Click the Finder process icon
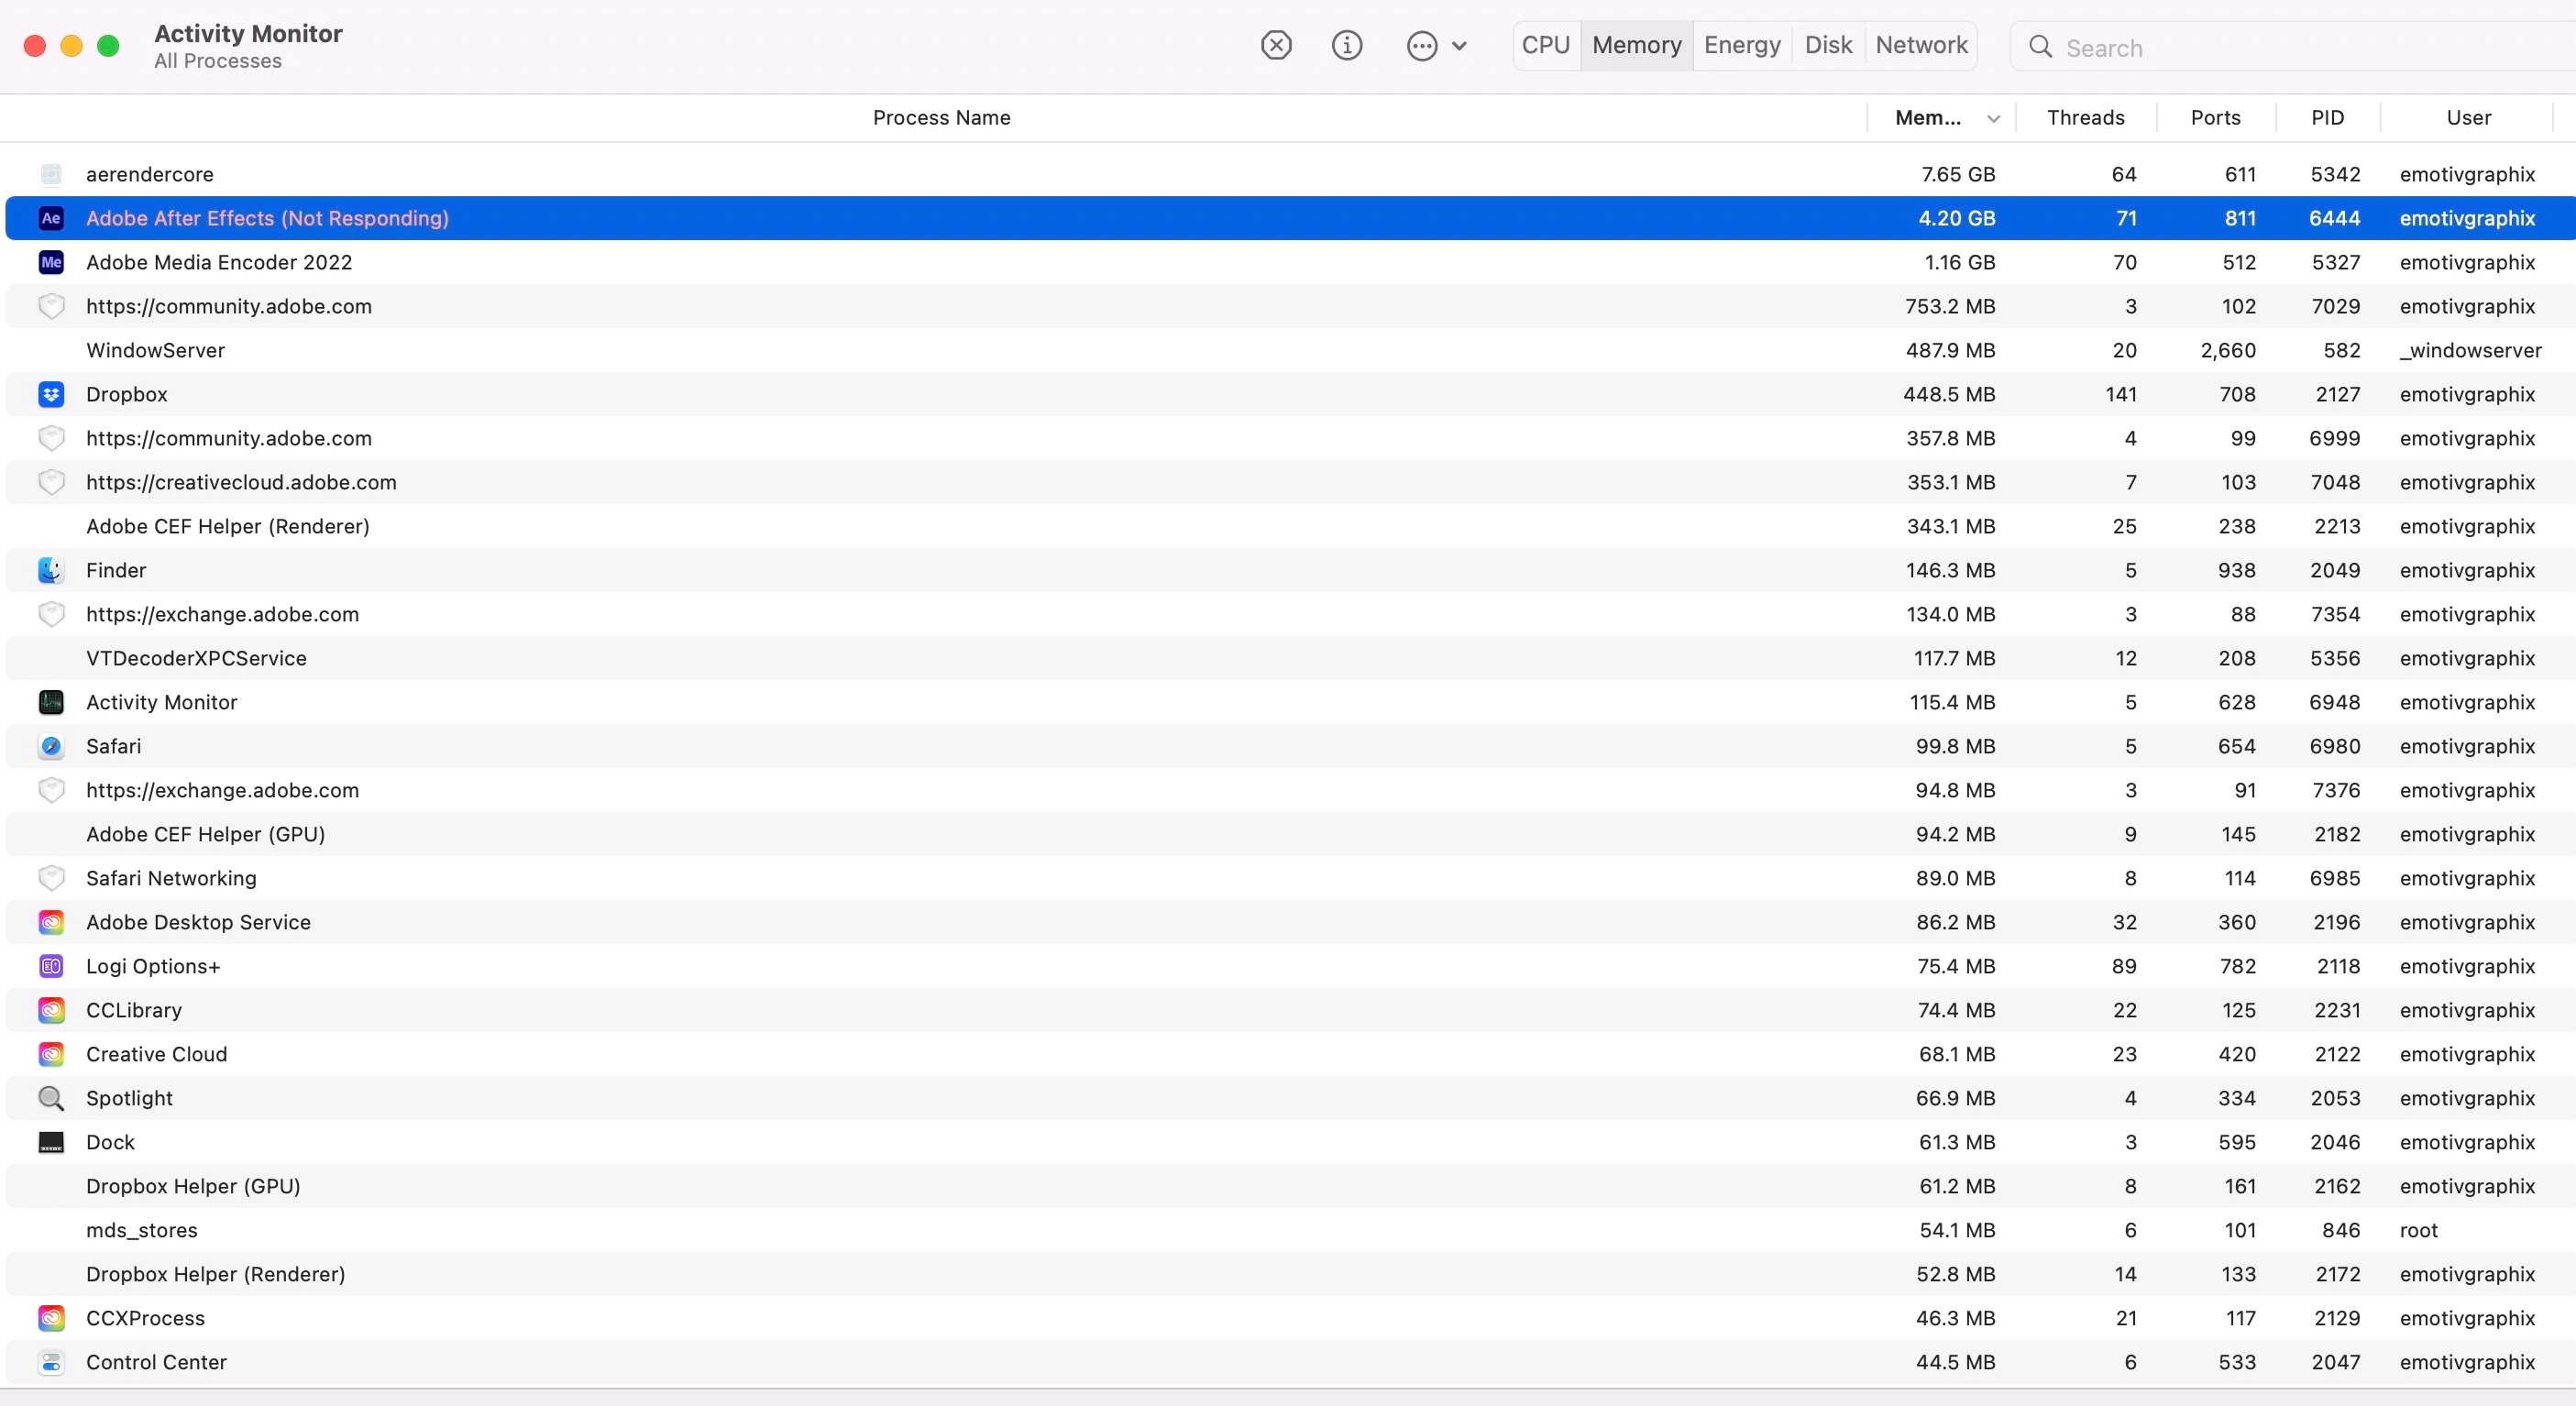 click(x=51, y=570)
